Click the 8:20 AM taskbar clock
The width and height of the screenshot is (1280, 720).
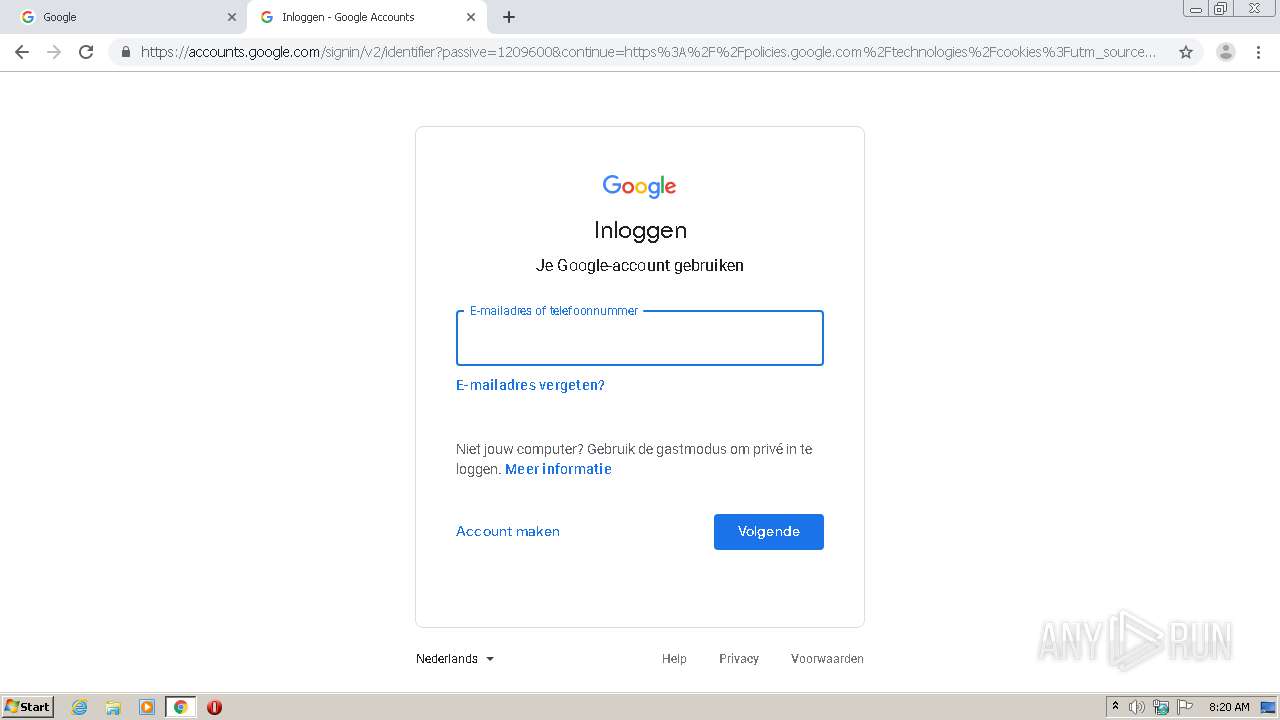1229,707
